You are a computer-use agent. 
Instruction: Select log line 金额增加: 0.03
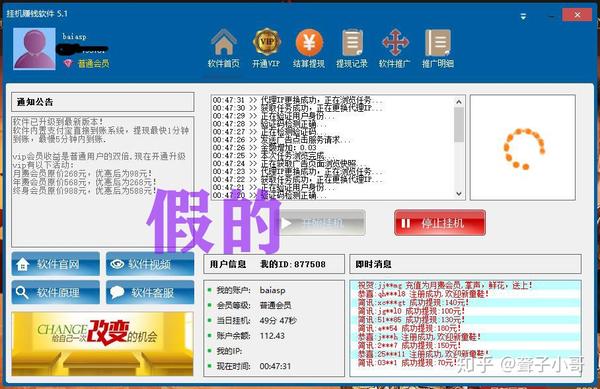pos(265,148)
